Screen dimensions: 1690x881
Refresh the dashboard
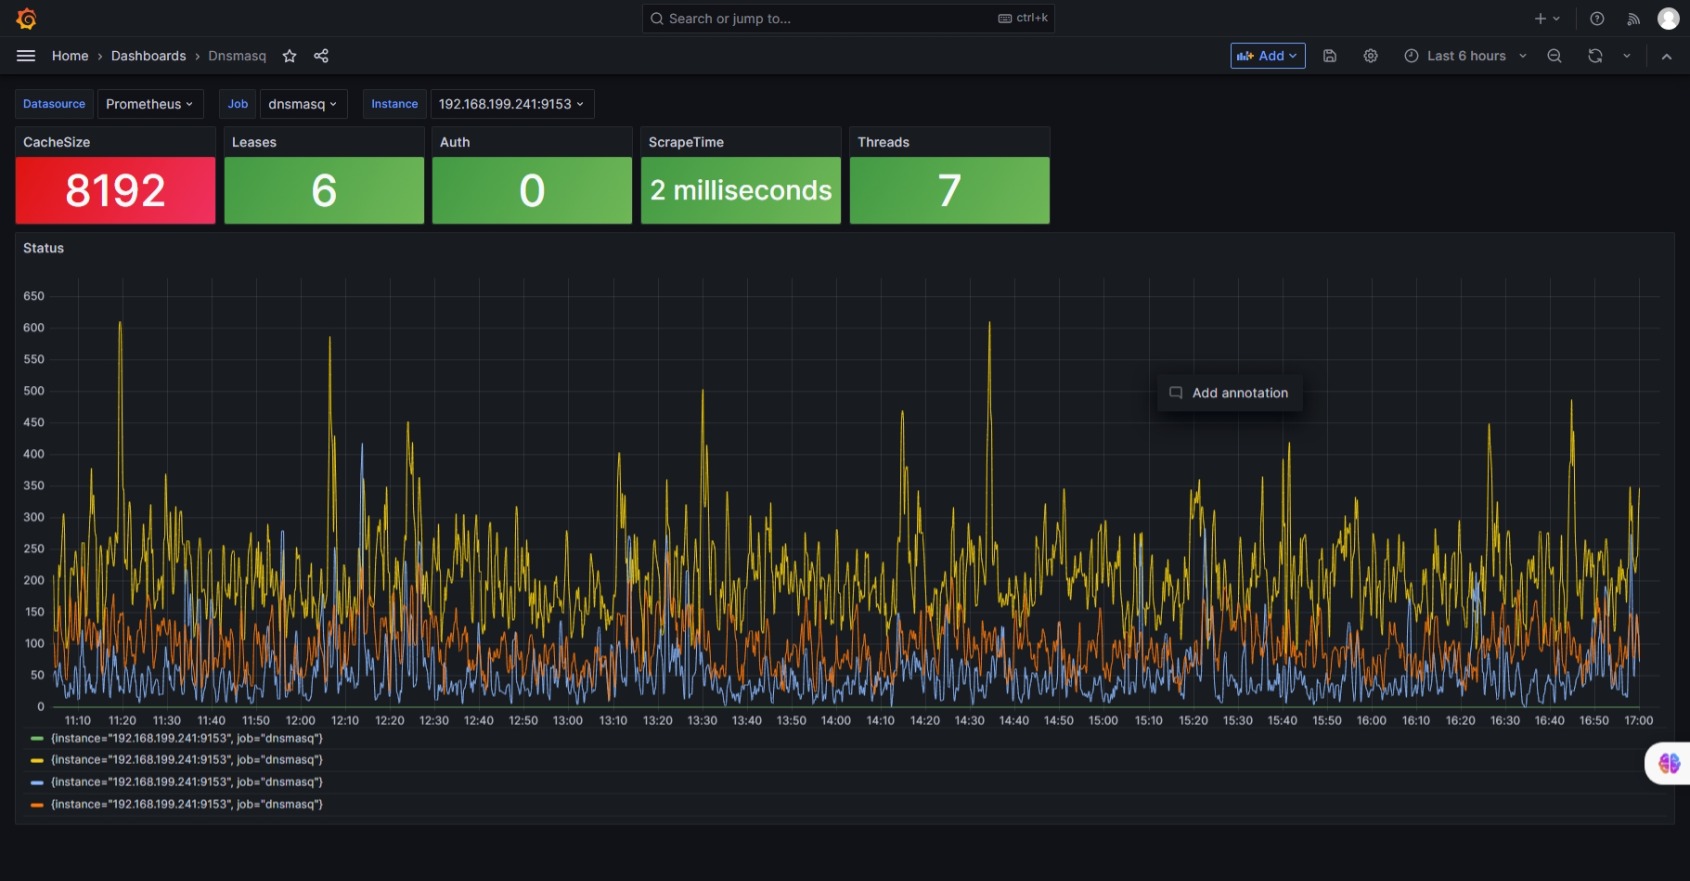[1595, 56]
